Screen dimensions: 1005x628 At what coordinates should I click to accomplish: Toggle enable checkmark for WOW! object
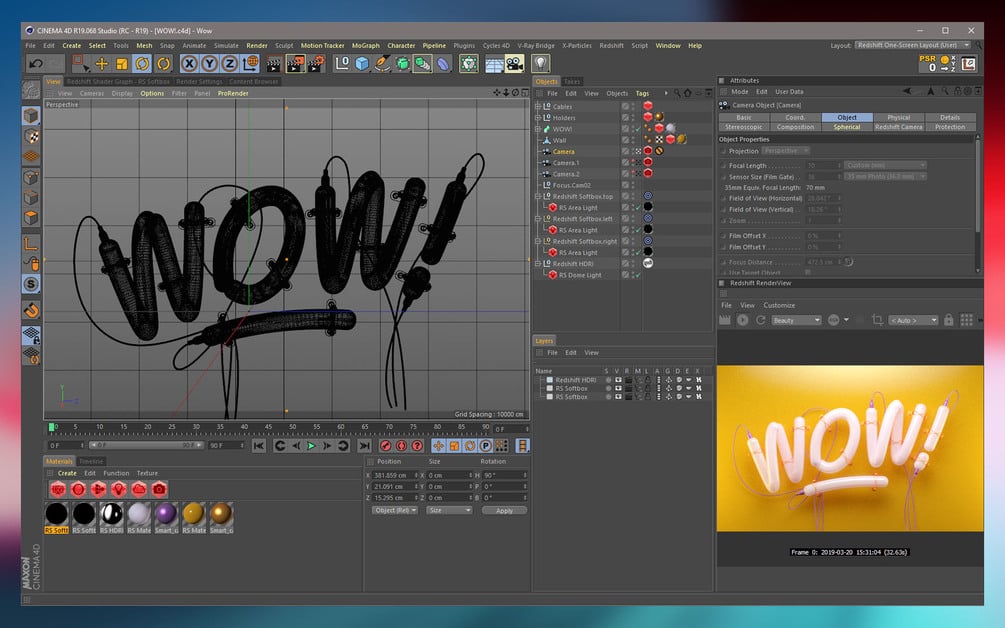pyautogui.click(x=638, y=129)
